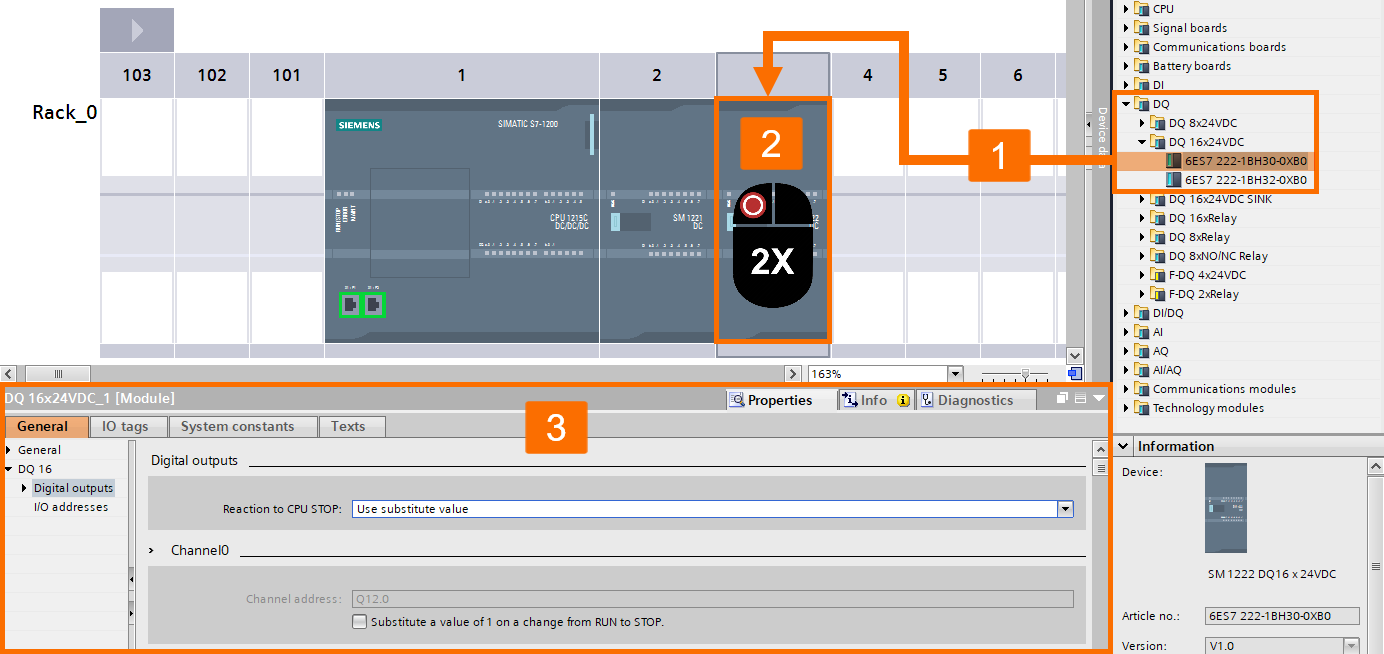Click the horizontal scrollbar below the device view
Screen dimensions: 1384x654
pyautogui.click(x=60, y=373)
